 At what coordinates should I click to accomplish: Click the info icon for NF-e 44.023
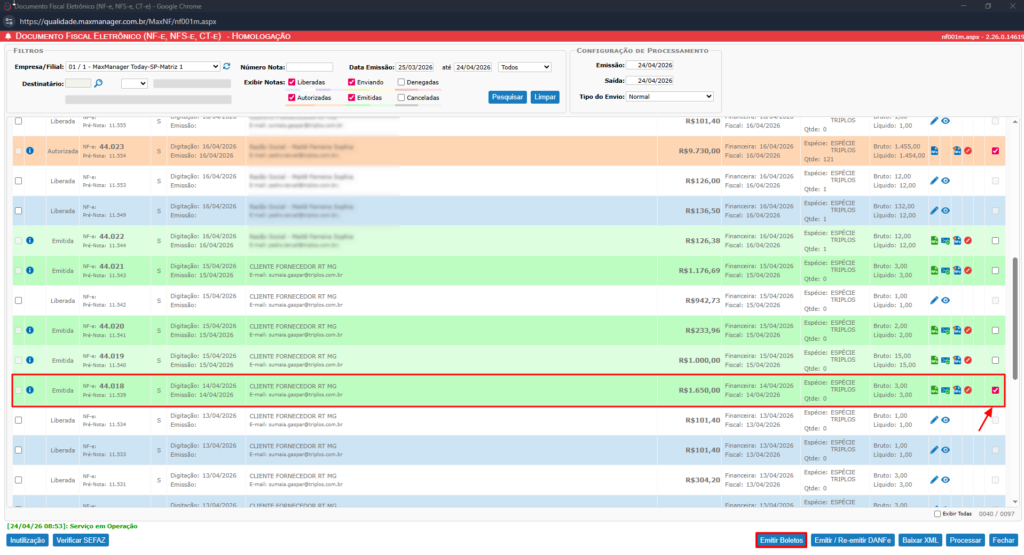click(30, 151)
